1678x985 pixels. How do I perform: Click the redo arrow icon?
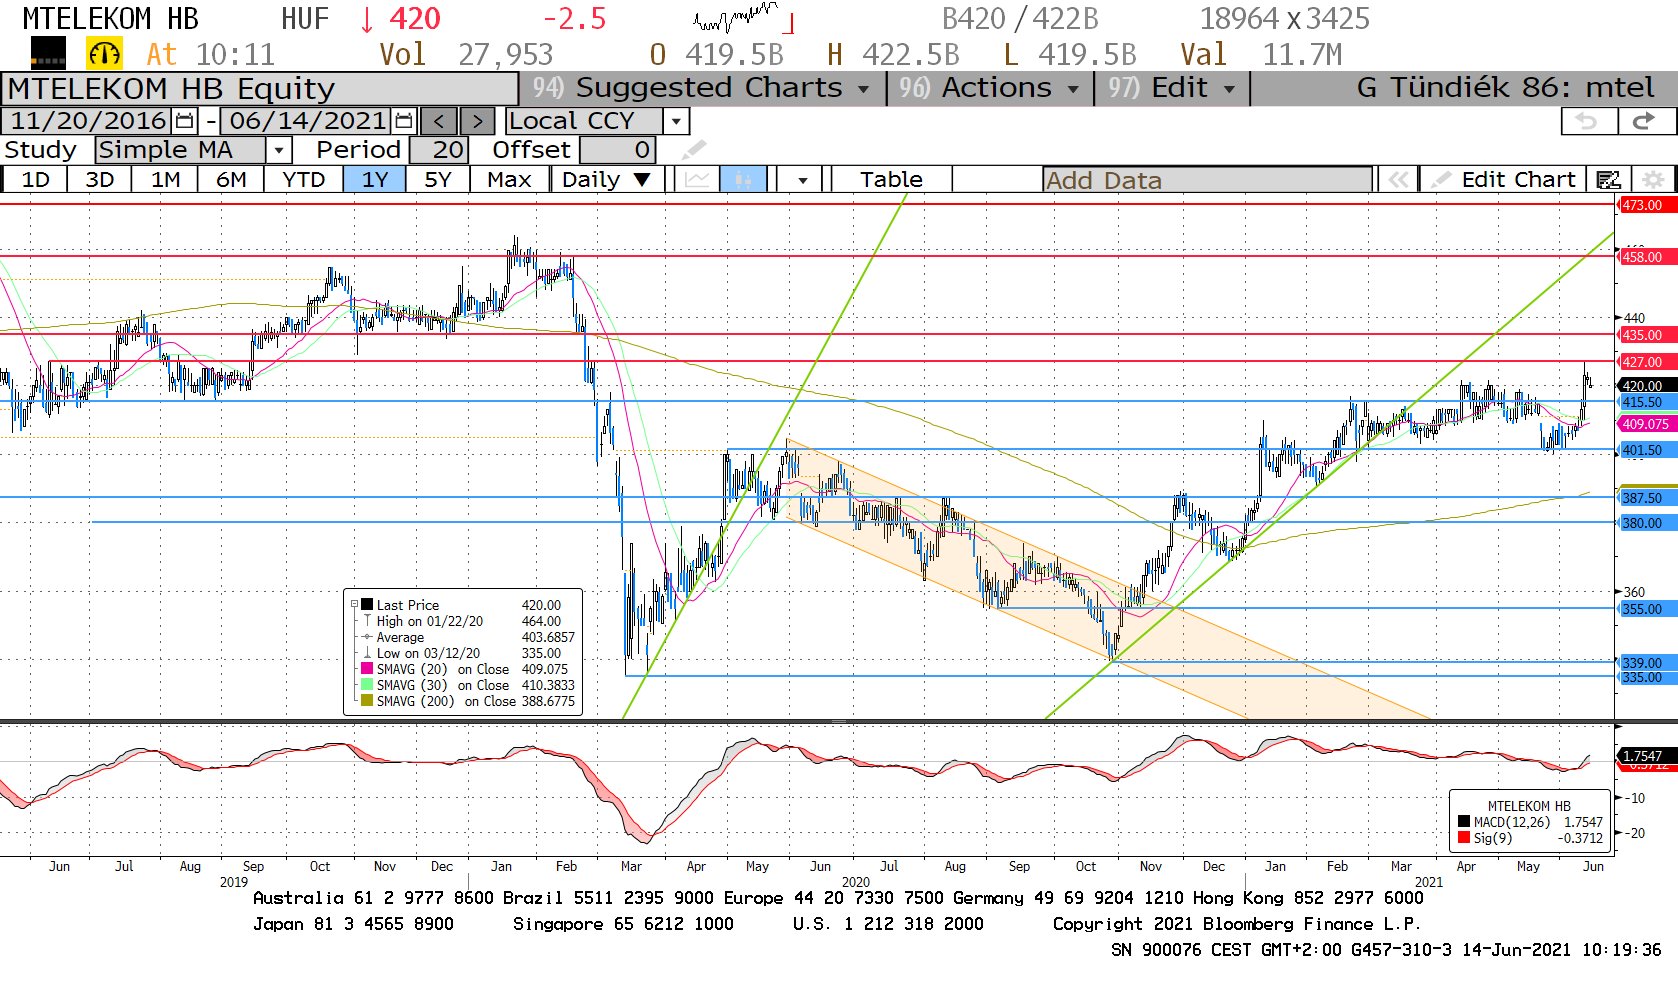pyautogui.click(x=1645, y=121)
